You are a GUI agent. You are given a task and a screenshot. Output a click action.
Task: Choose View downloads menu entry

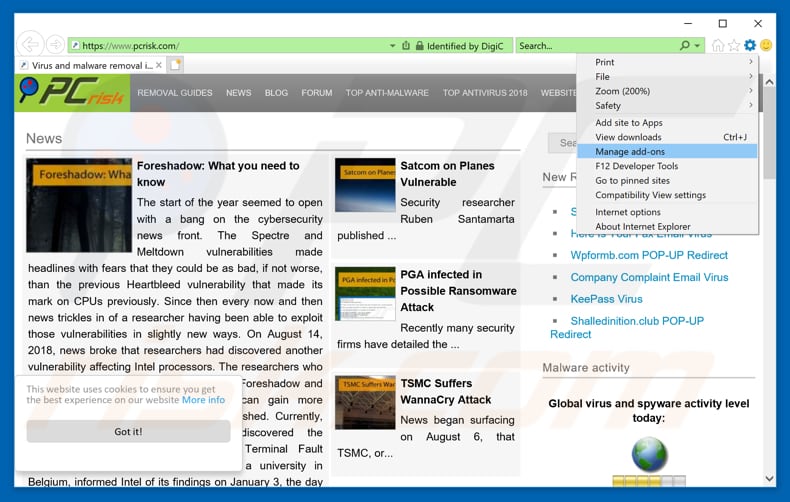coord(667,137)
